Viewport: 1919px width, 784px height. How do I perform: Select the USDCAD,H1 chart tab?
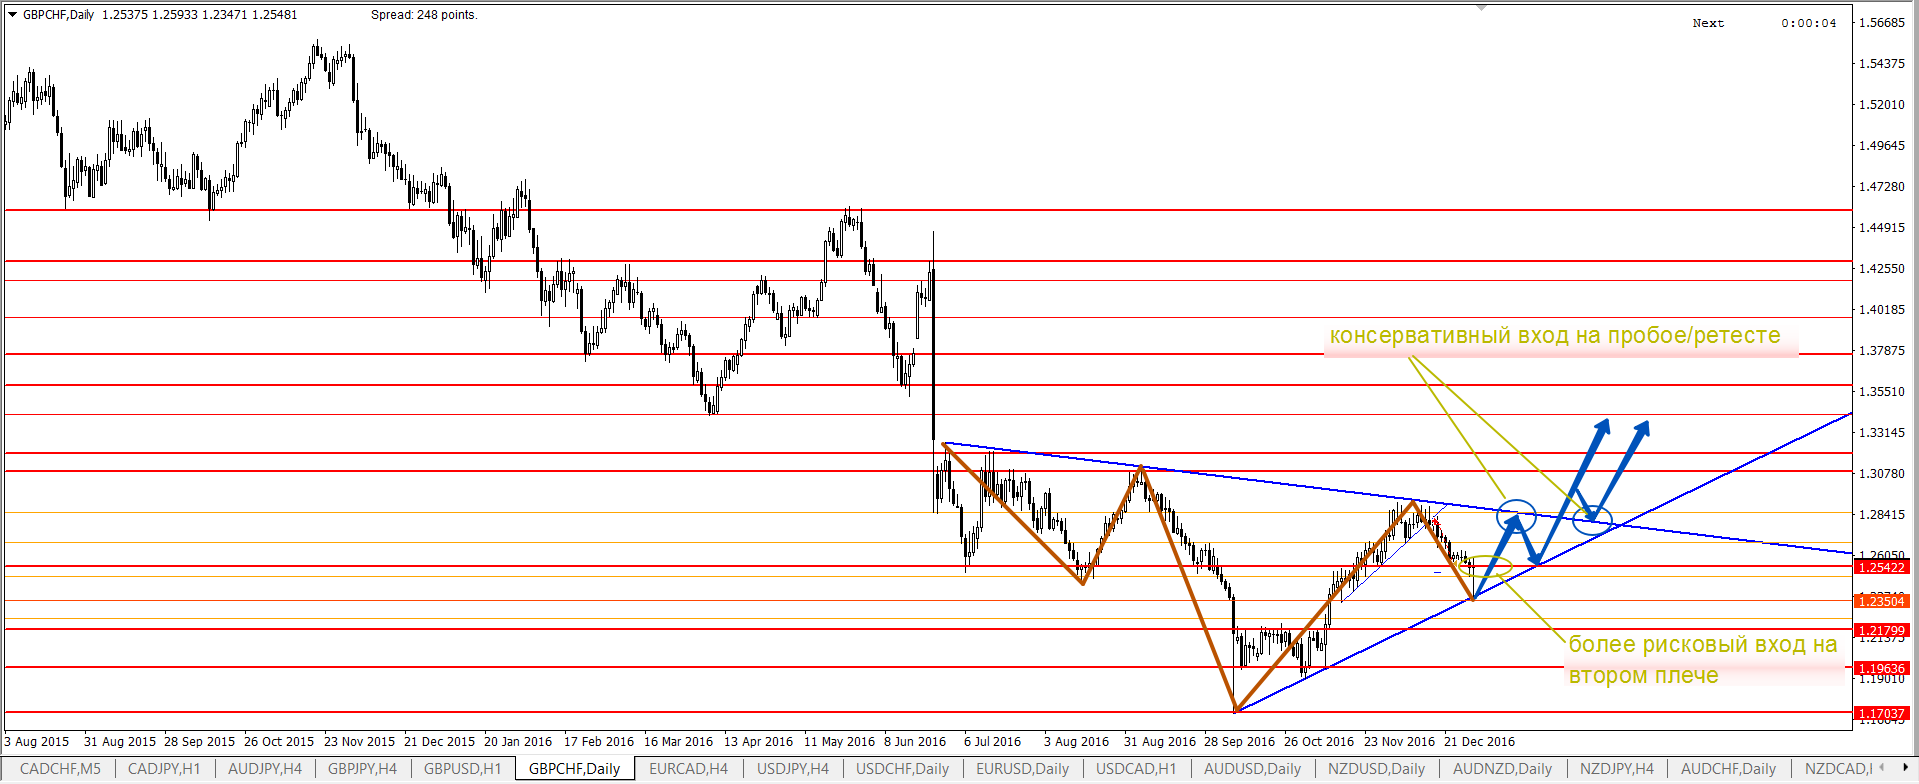1136,769
